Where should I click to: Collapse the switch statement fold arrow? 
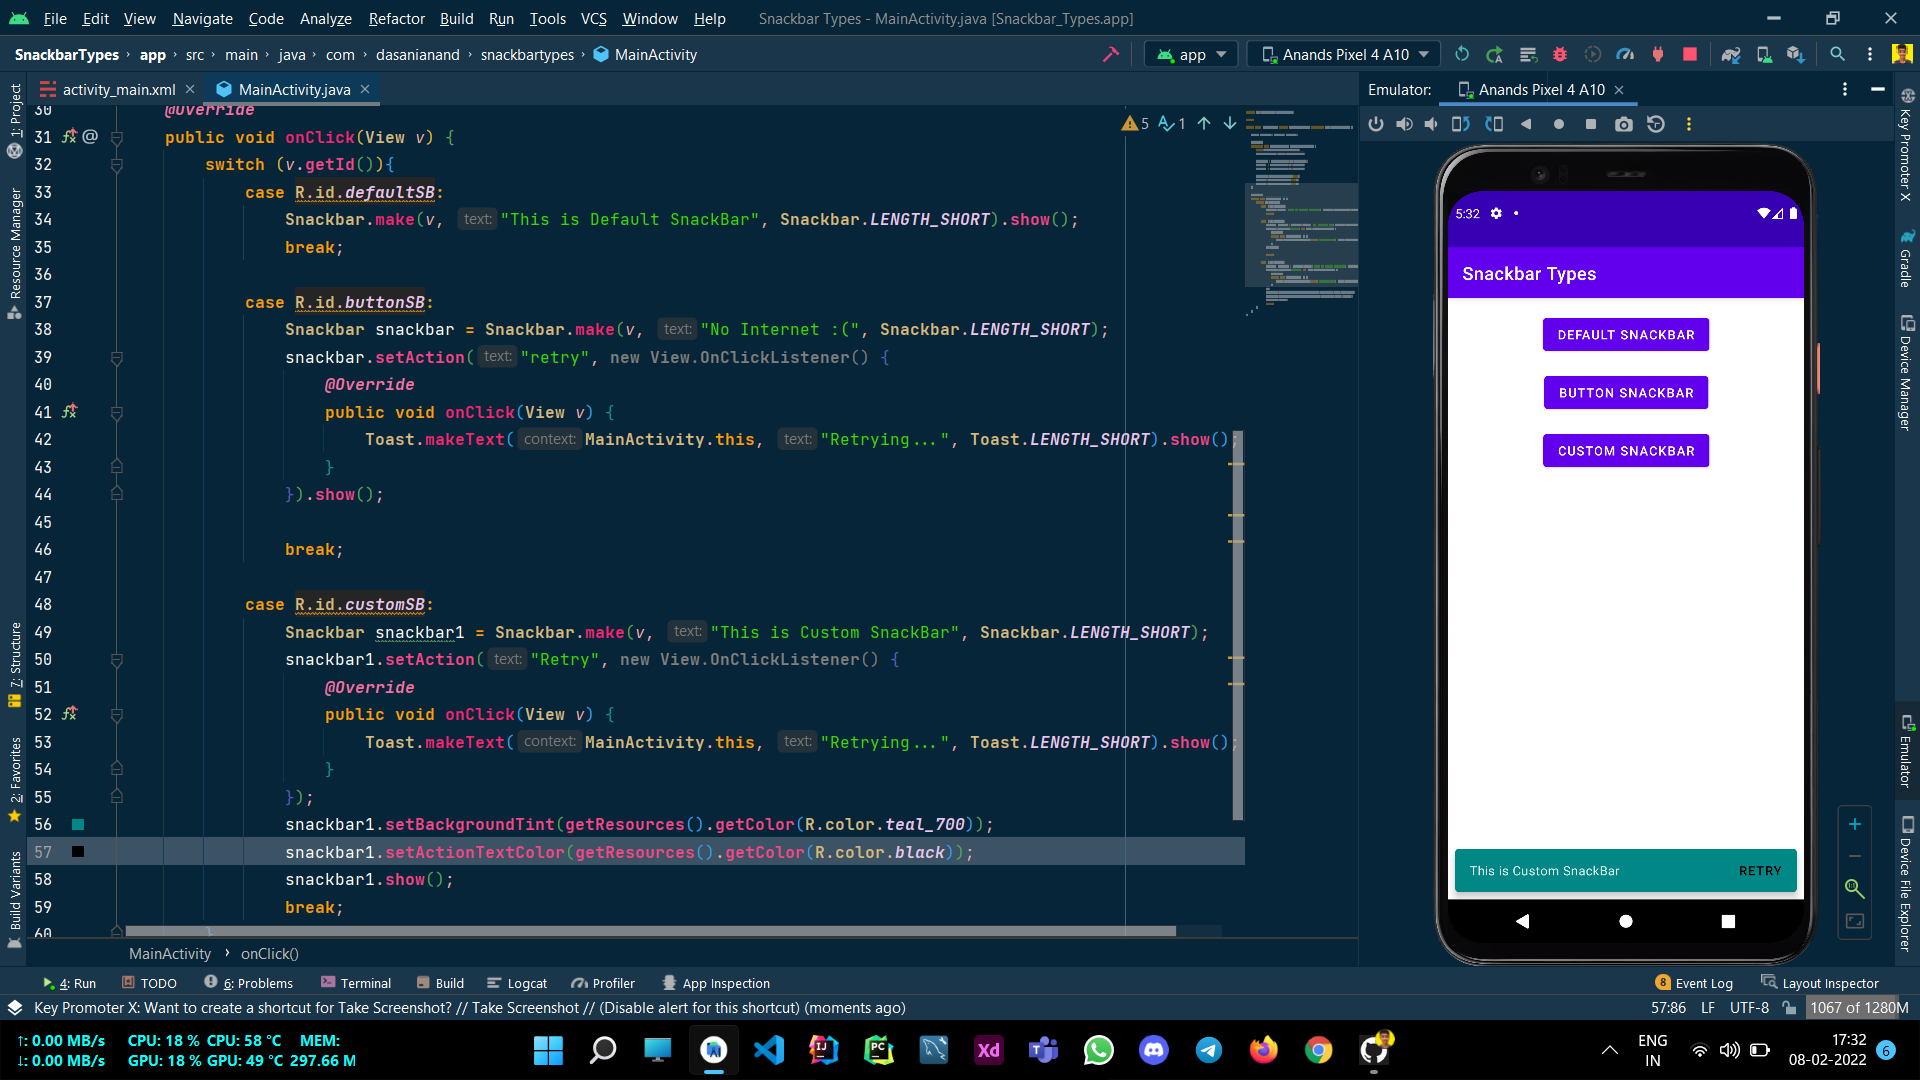click(x=117, y=164)
